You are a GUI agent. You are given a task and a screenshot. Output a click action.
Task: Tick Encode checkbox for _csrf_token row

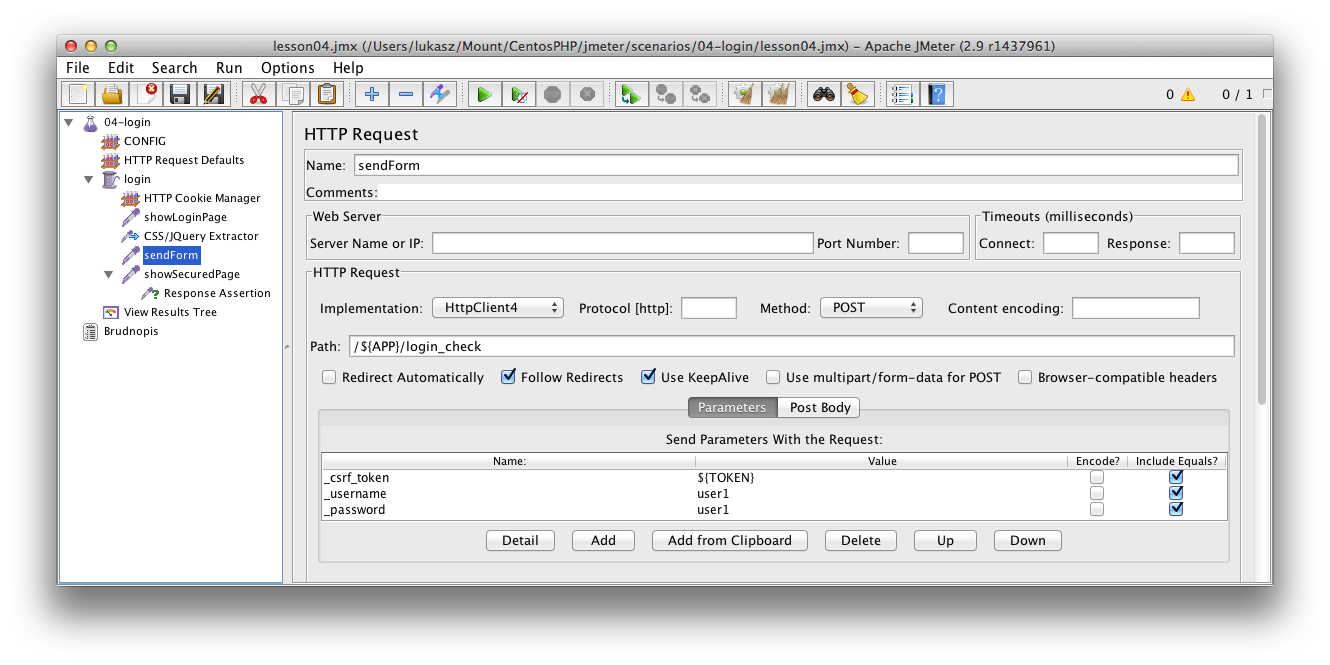[x=1097, y=478]
